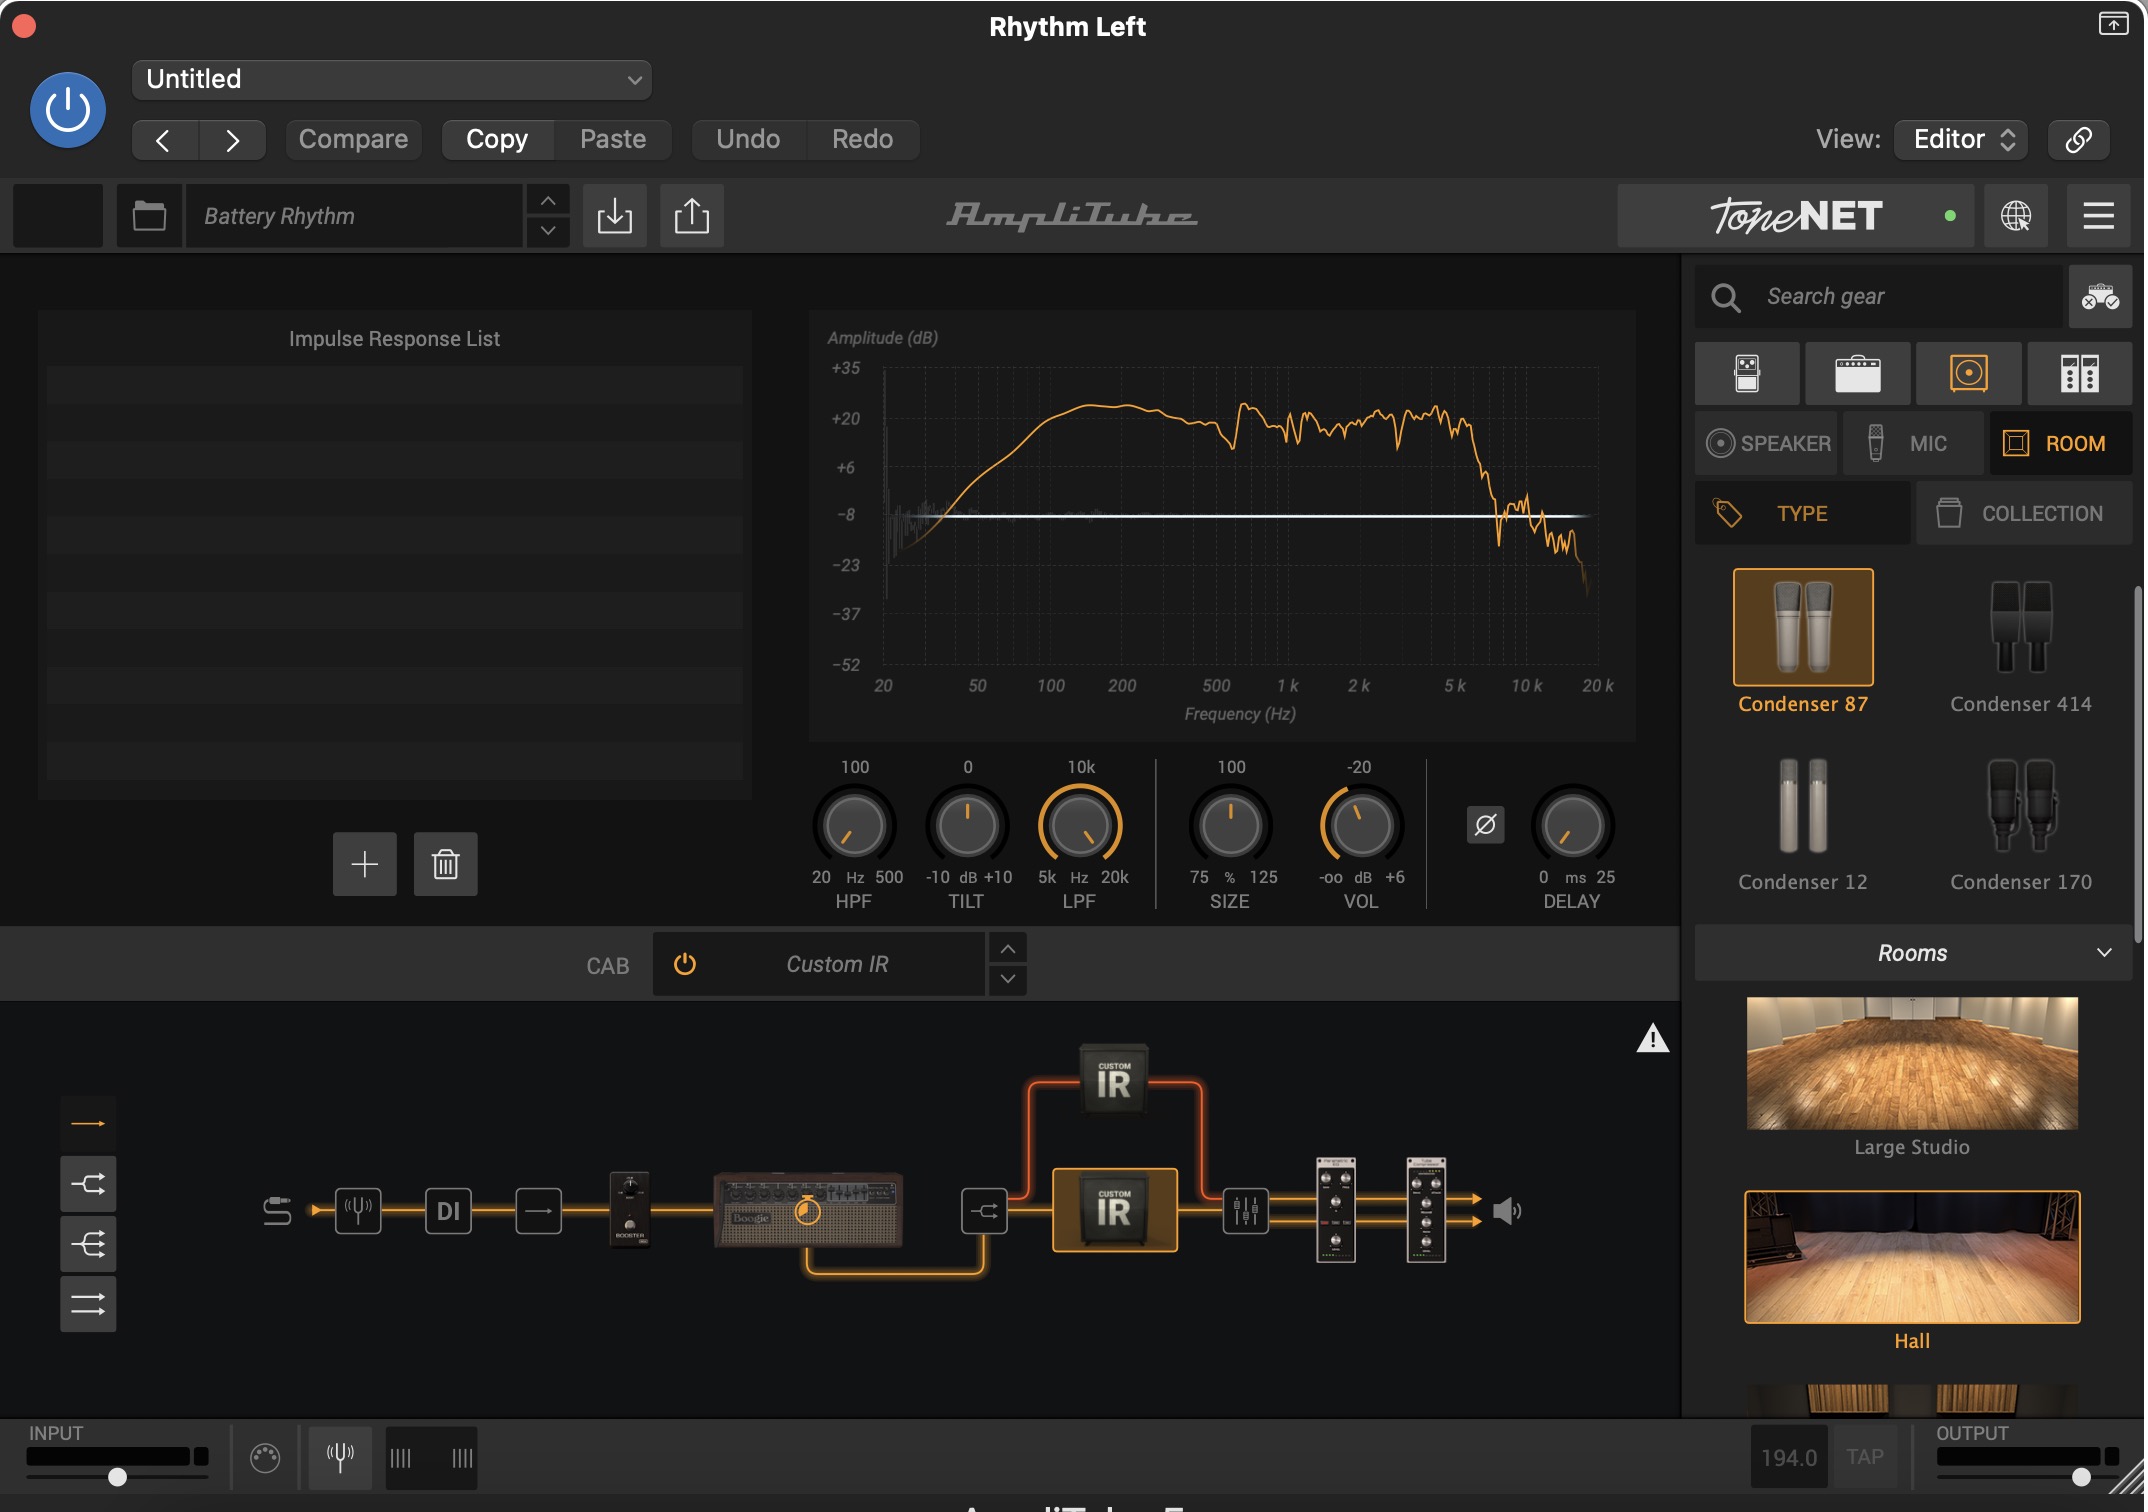Click the Undo button
The width and height of the screenshot is (2148, 1512).
click(748, 140)
